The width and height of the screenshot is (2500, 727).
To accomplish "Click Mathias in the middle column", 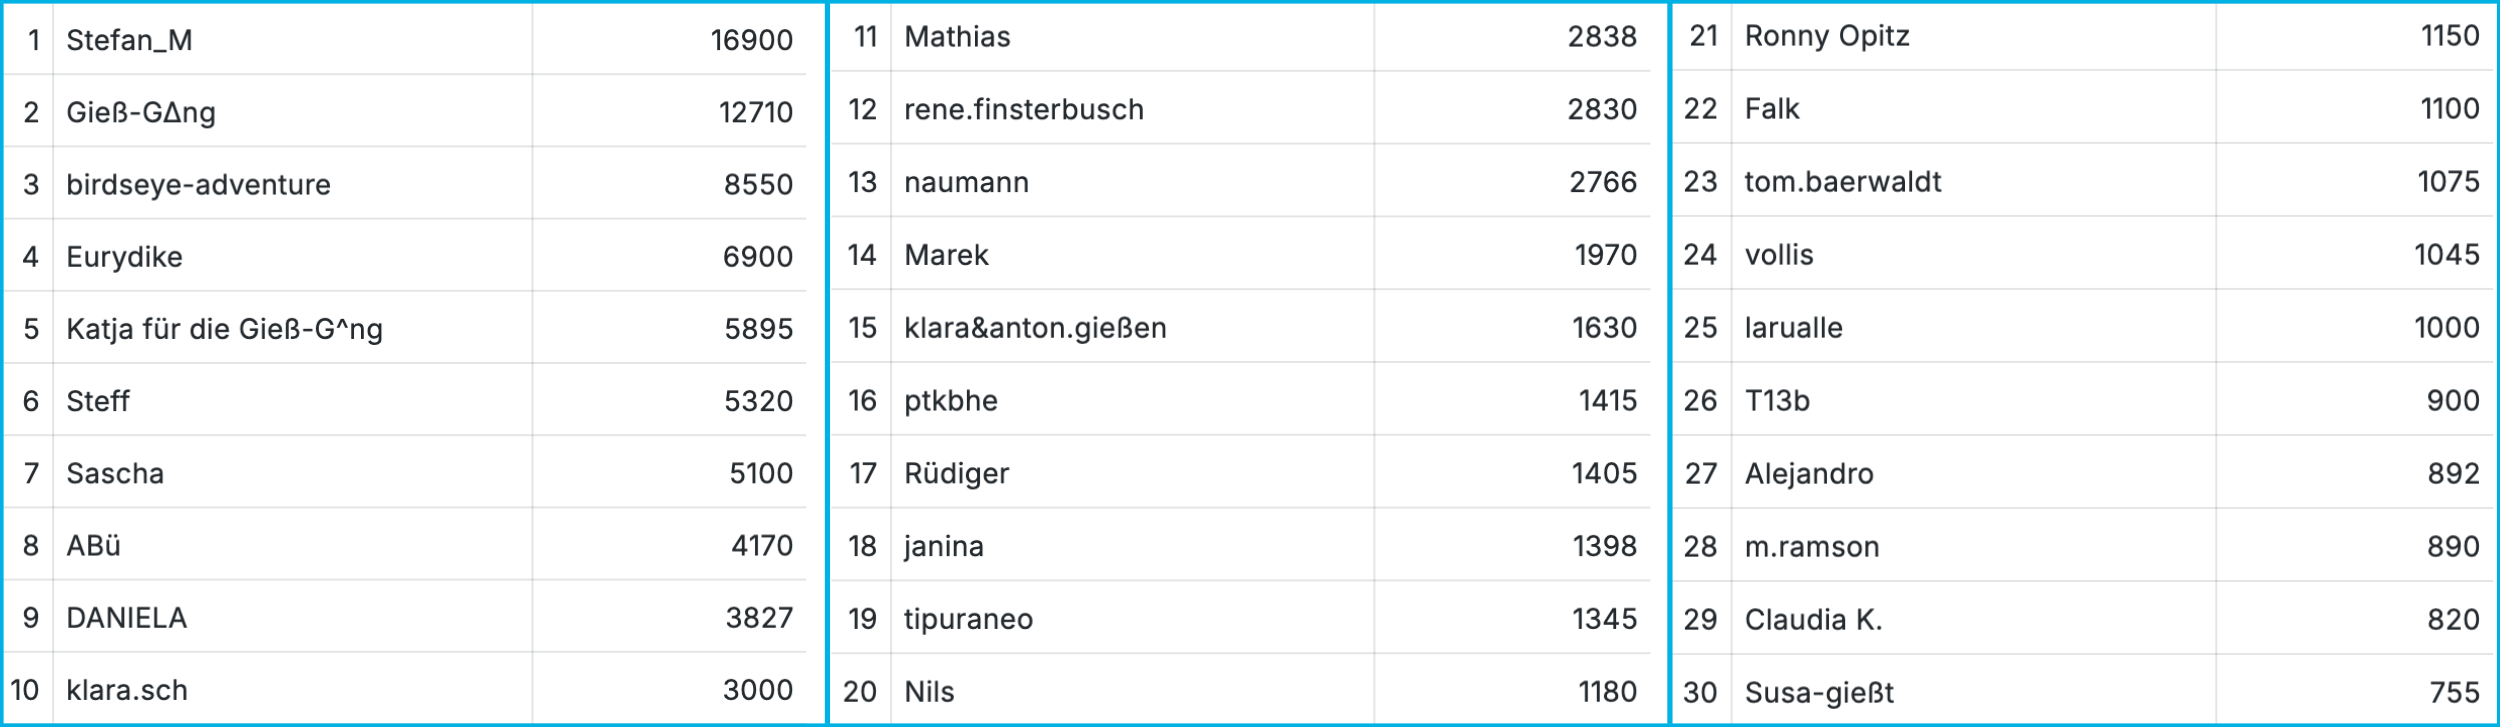I will tap(957, 37).
